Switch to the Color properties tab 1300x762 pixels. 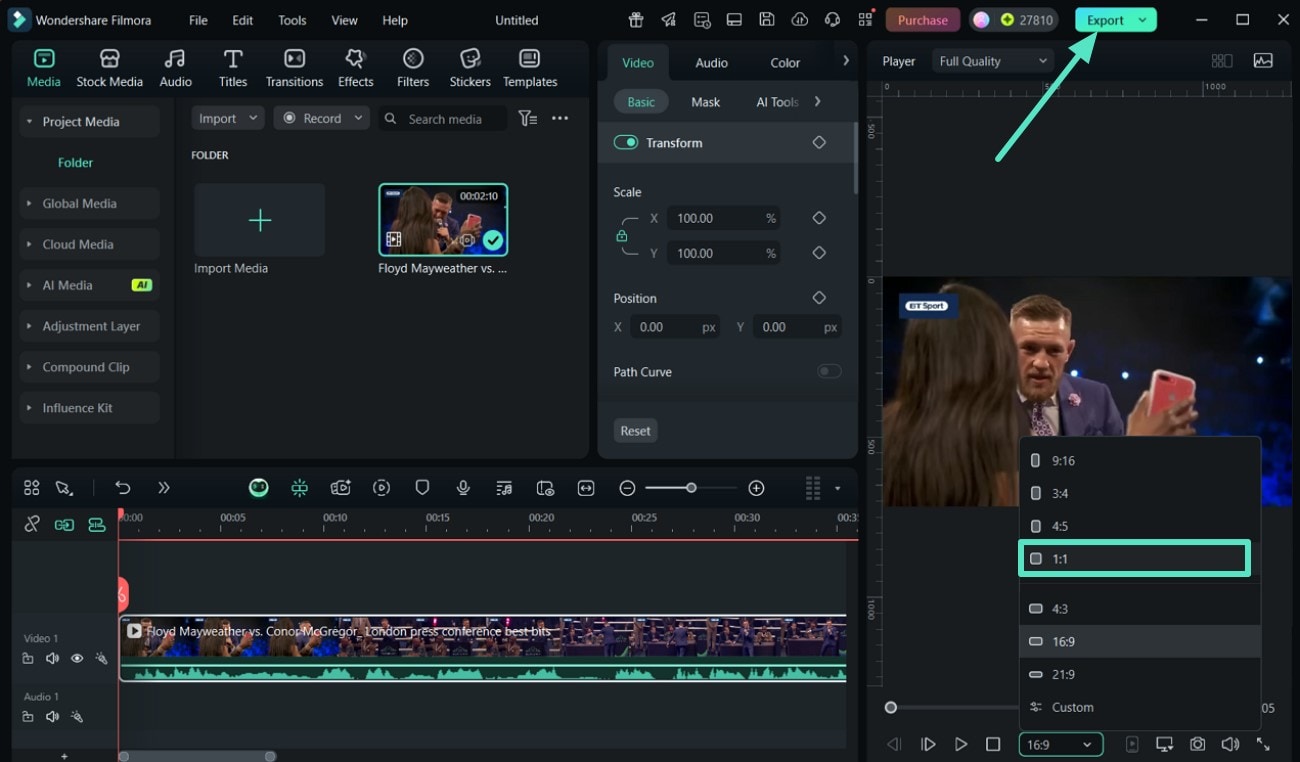[785, 62]
